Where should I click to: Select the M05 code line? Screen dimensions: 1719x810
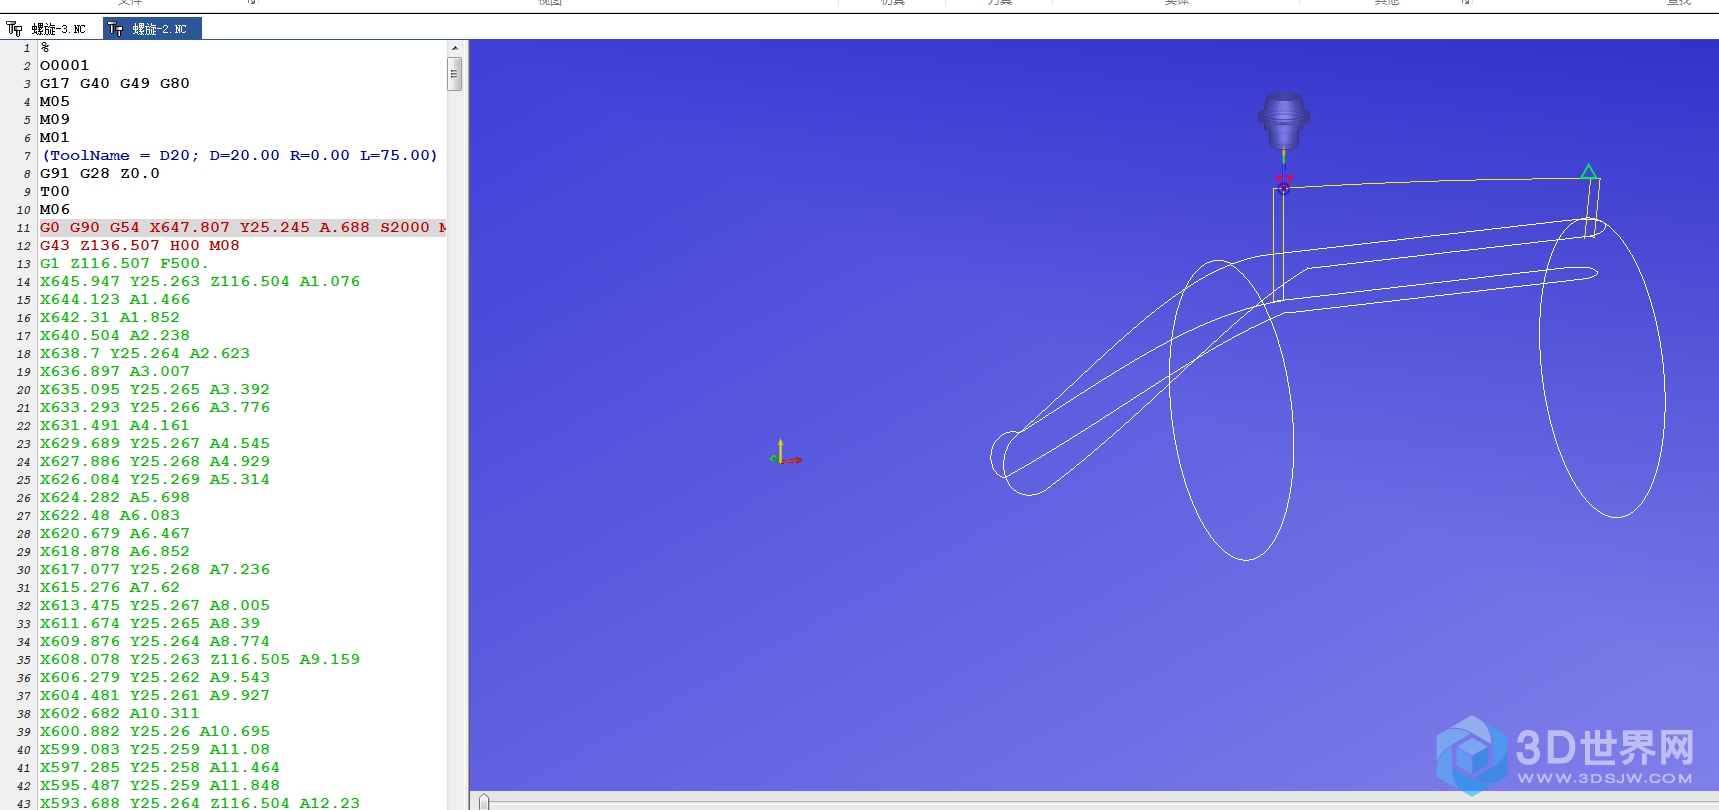tap(55, 102)
